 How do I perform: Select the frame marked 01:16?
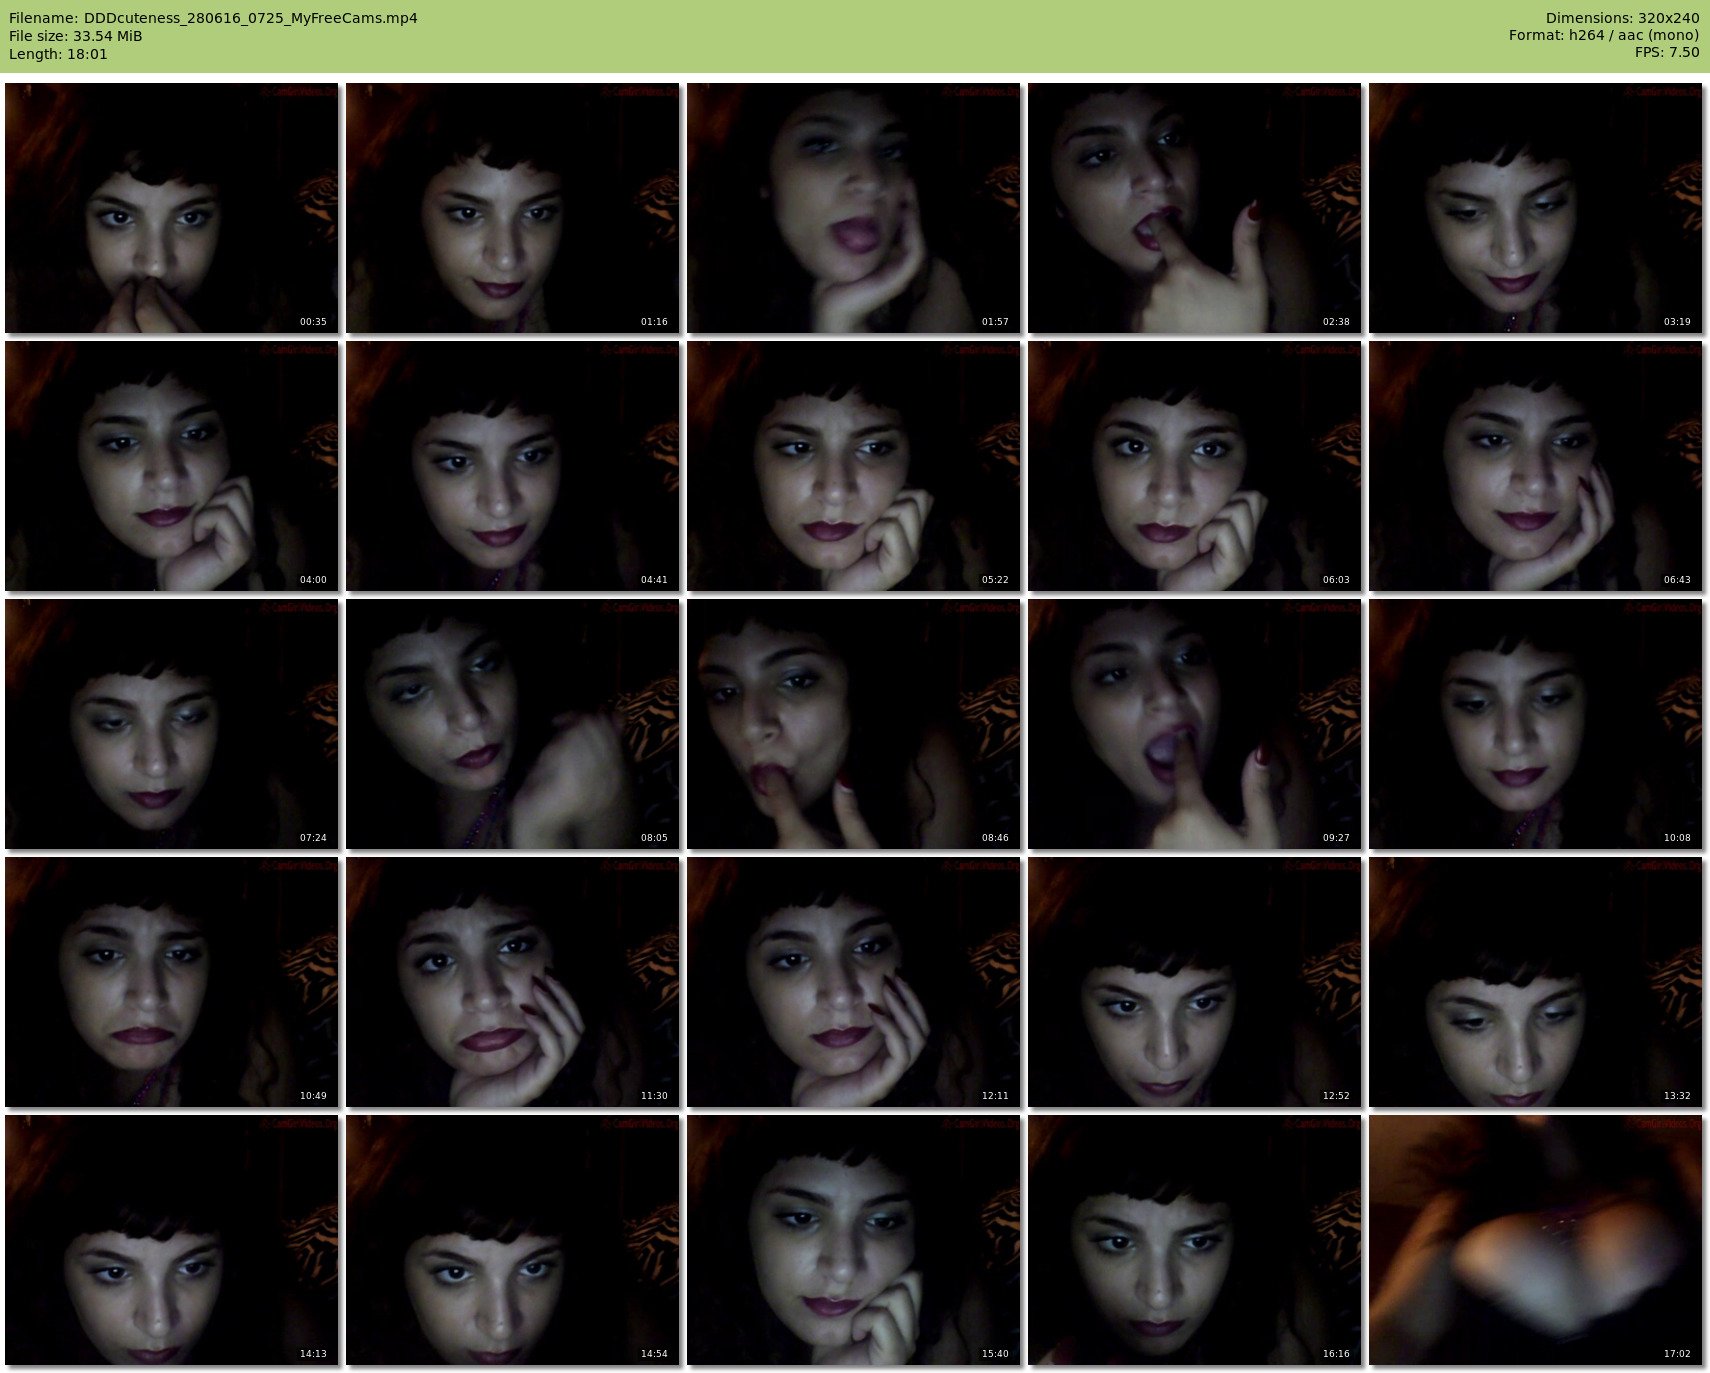(512, 208)
